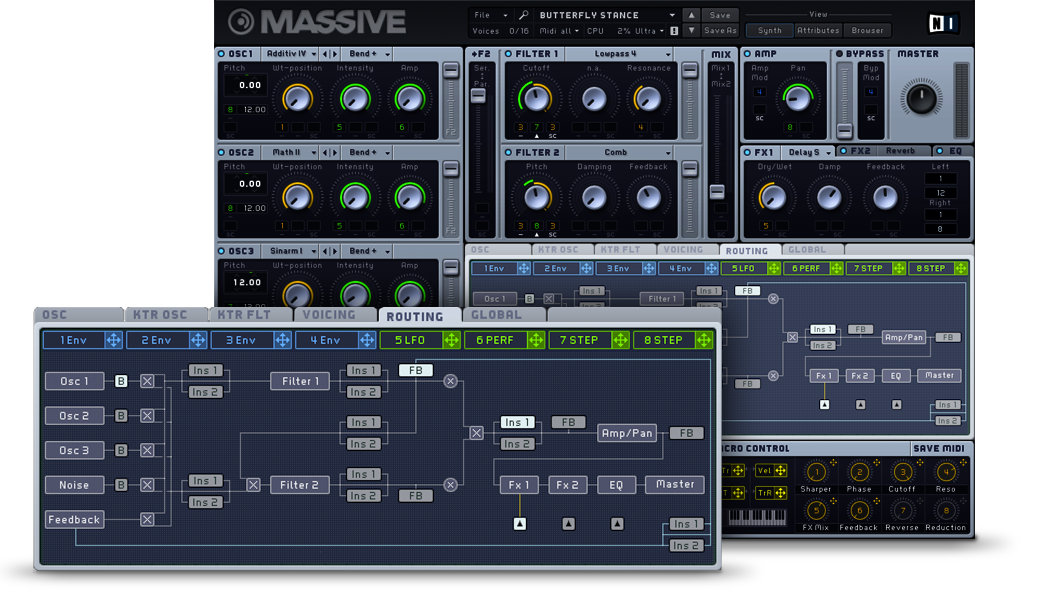Select previous OSC2 wavetable with left arrow

[325, 152]
